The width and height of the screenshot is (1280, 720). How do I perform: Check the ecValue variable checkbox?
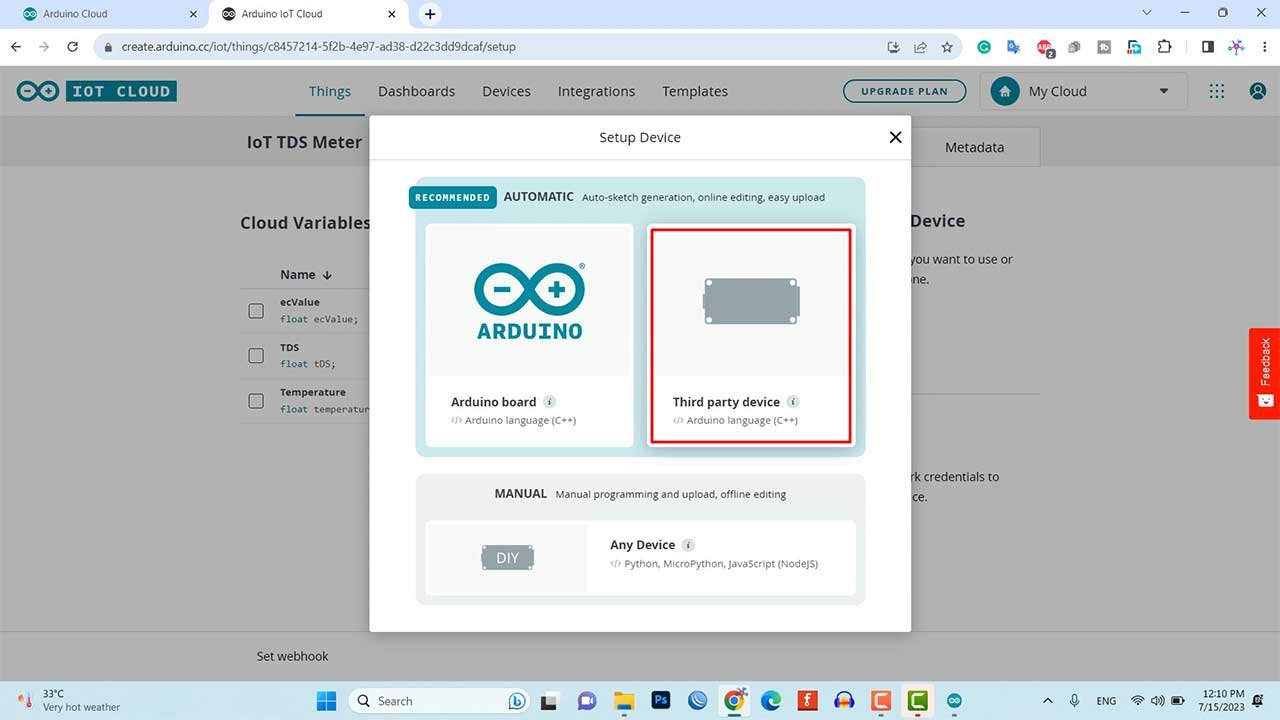256,310
